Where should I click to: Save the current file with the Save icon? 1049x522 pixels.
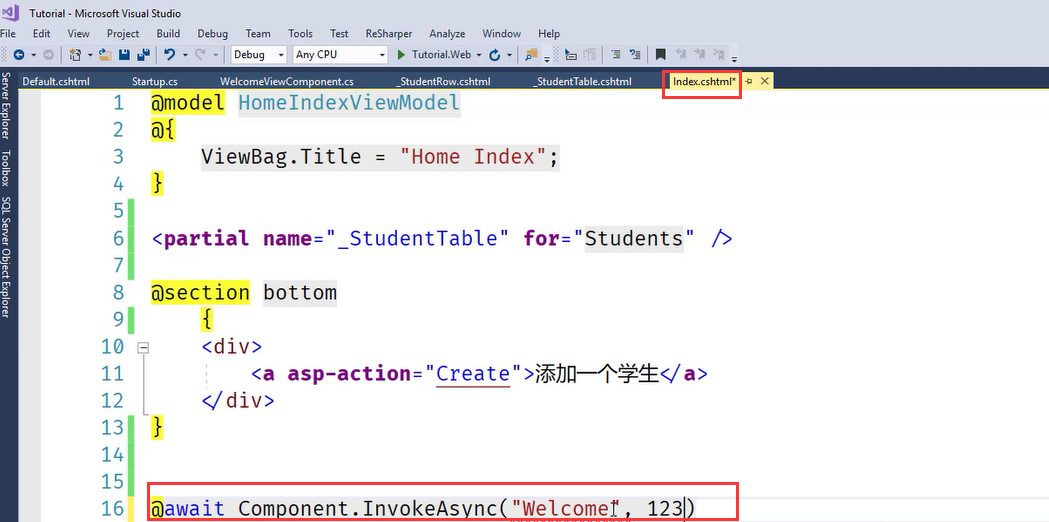[x=124, y=55]
